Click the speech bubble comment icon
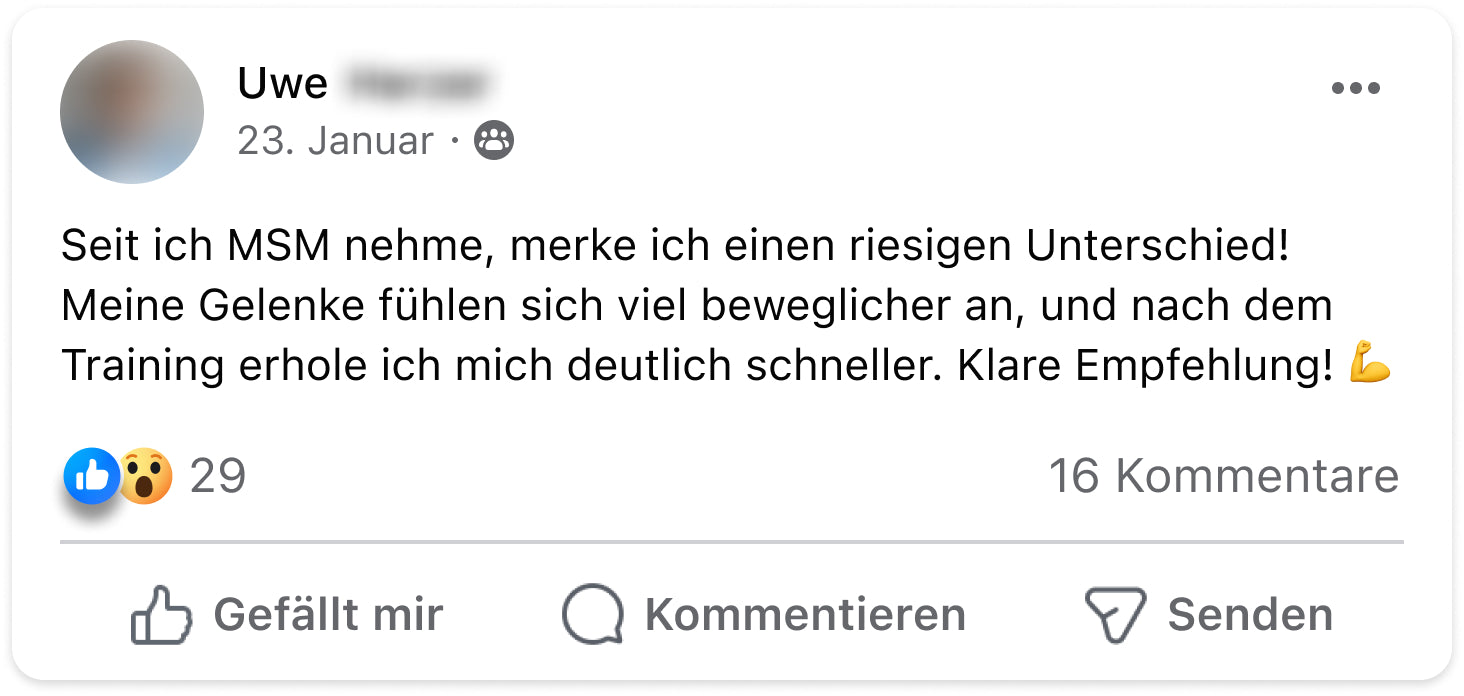Screen dimensions: 1464x696 coord(593,615)
